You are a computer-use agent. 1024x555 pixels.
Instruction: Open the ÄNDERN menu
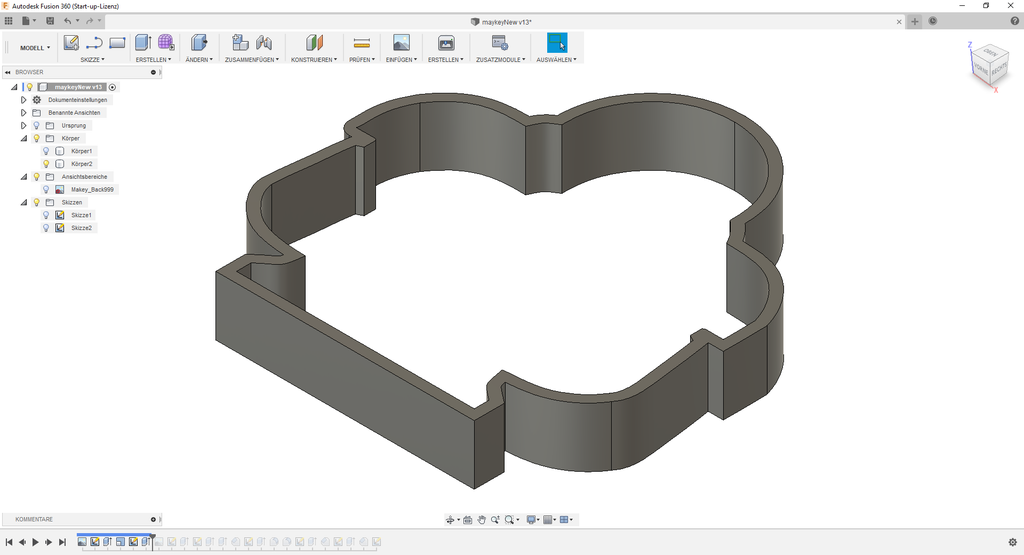[198, 59]
